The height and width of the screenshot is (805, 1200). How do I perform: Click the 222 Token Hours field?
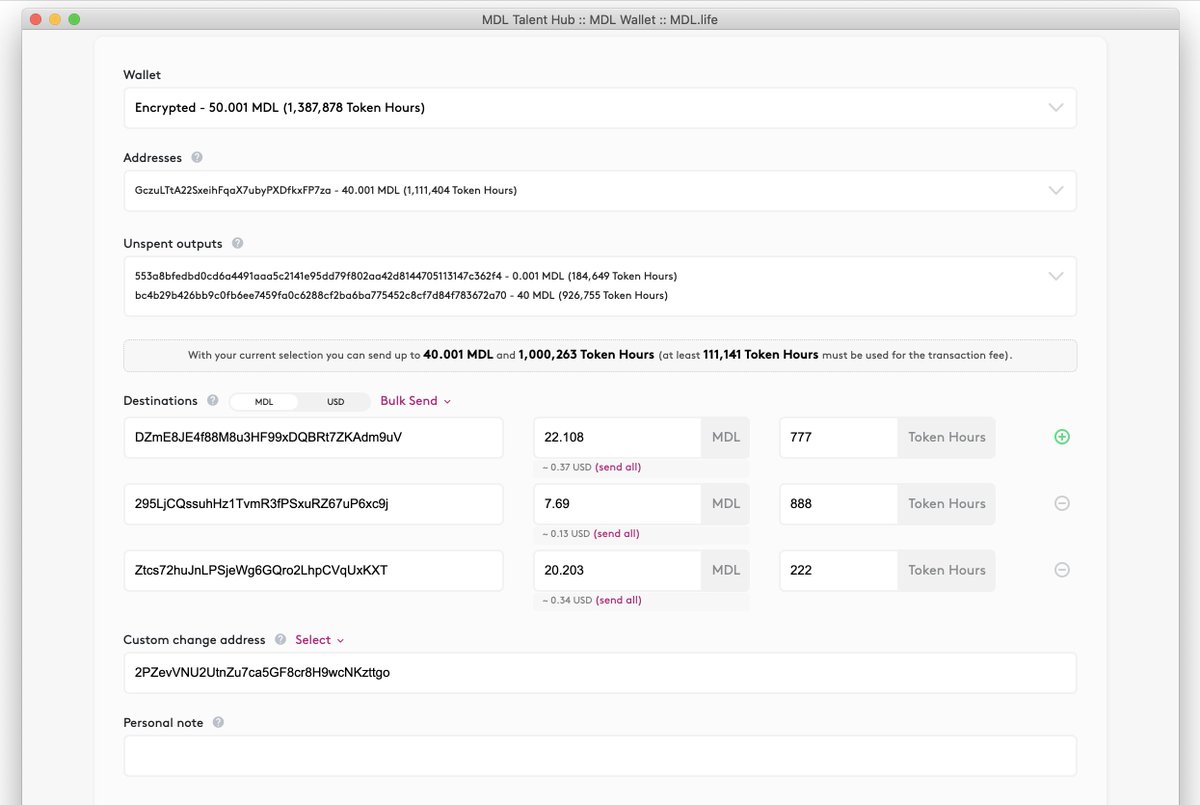pyautogui.click(x=838, y=570)
